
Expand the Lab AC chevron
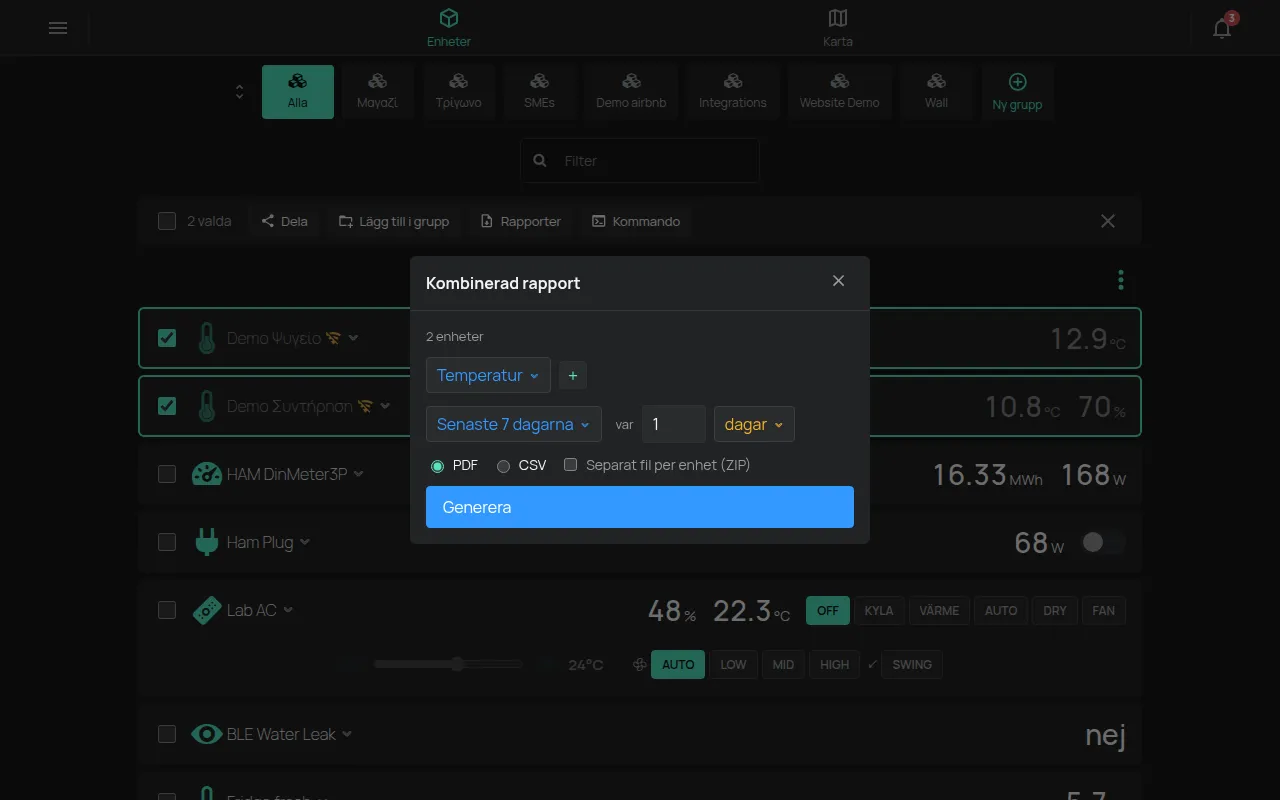288,610
